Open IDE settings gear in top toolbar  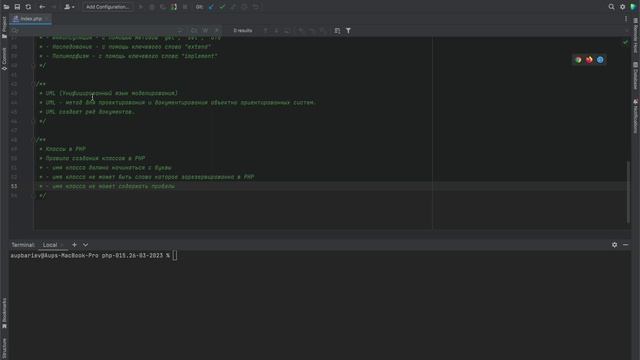622,7
